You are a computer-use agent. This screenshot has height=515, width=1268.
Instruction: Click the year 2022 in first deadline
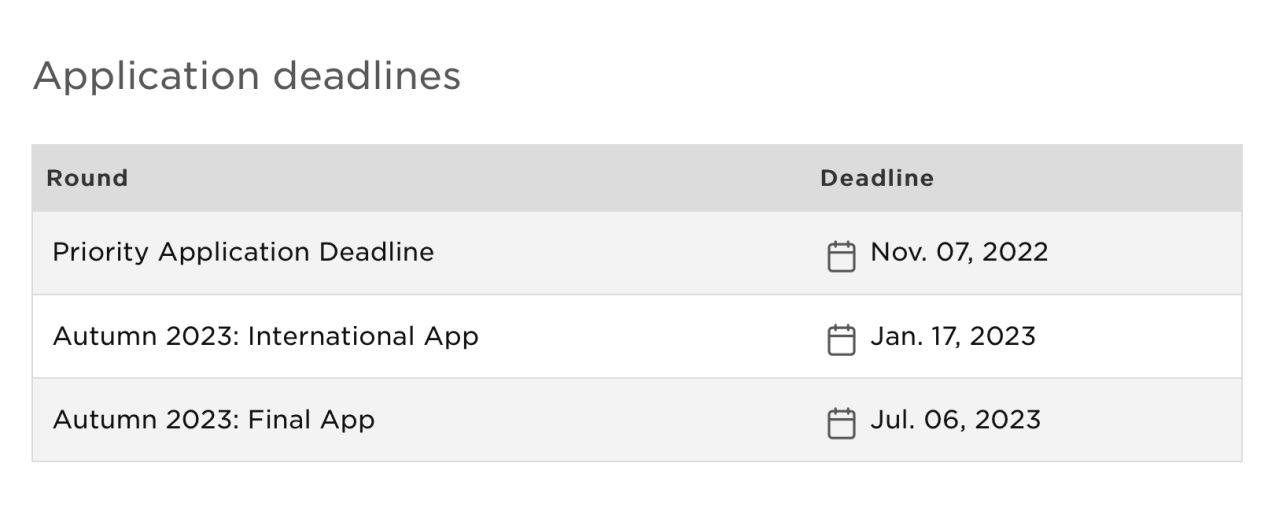(x=1015, y=252)
